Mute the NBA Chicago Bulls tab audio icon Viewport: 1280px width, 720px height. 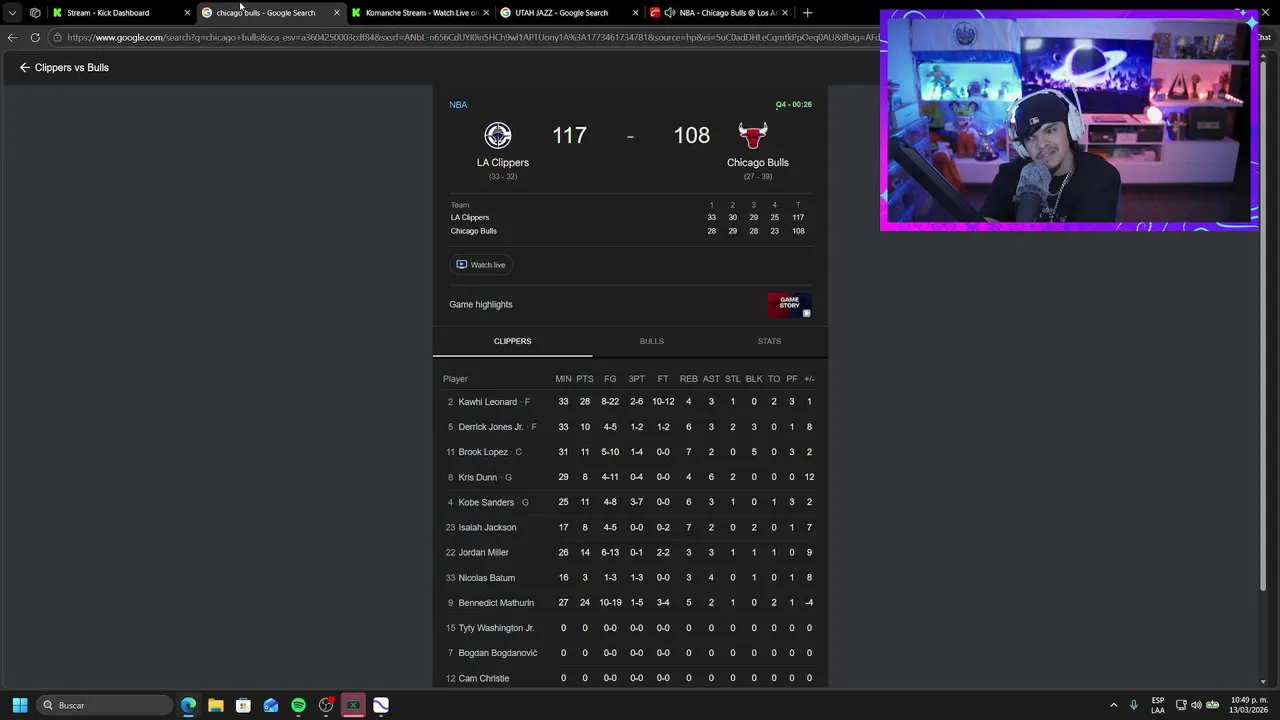coord(669,13)
